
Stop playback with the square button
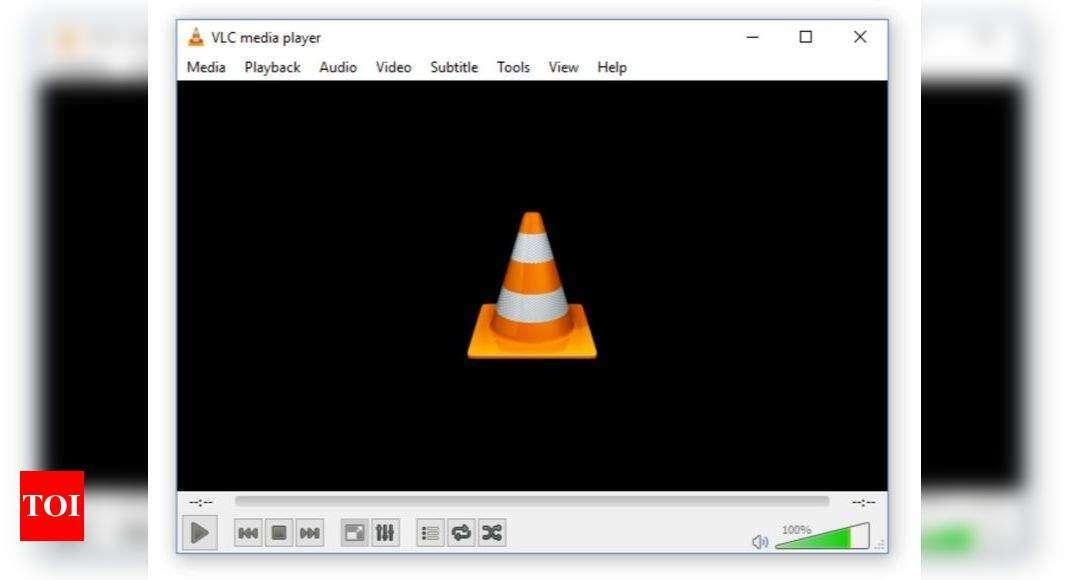[x=279, y=533]
